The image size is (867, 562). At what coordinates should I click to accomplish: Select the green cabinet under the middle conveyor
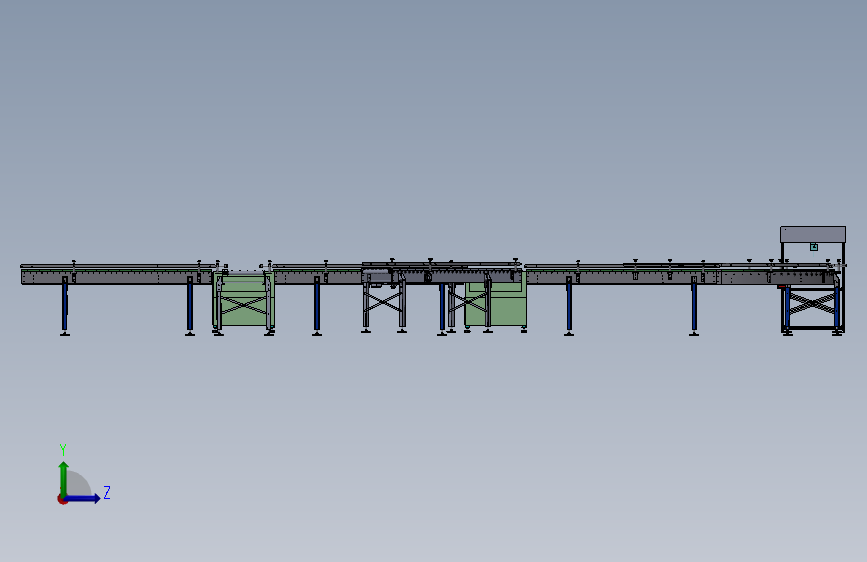pyautogui.click(x=495, y=299)
